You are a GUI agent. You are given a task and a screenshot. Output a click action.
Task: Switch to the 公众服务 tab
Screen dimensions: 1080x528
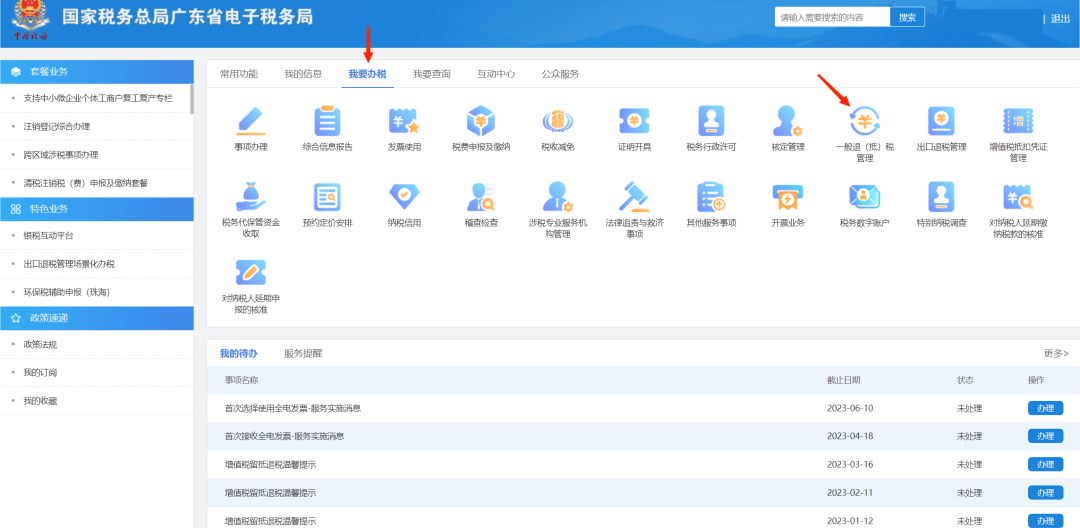tap(560, 74)
